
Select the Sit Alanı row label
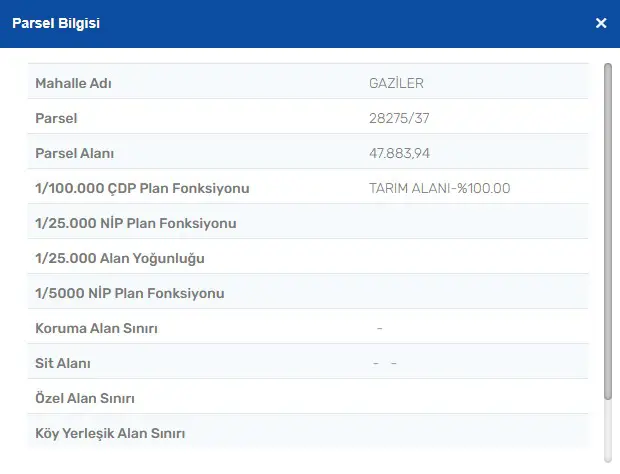click(x=63, y=363)
